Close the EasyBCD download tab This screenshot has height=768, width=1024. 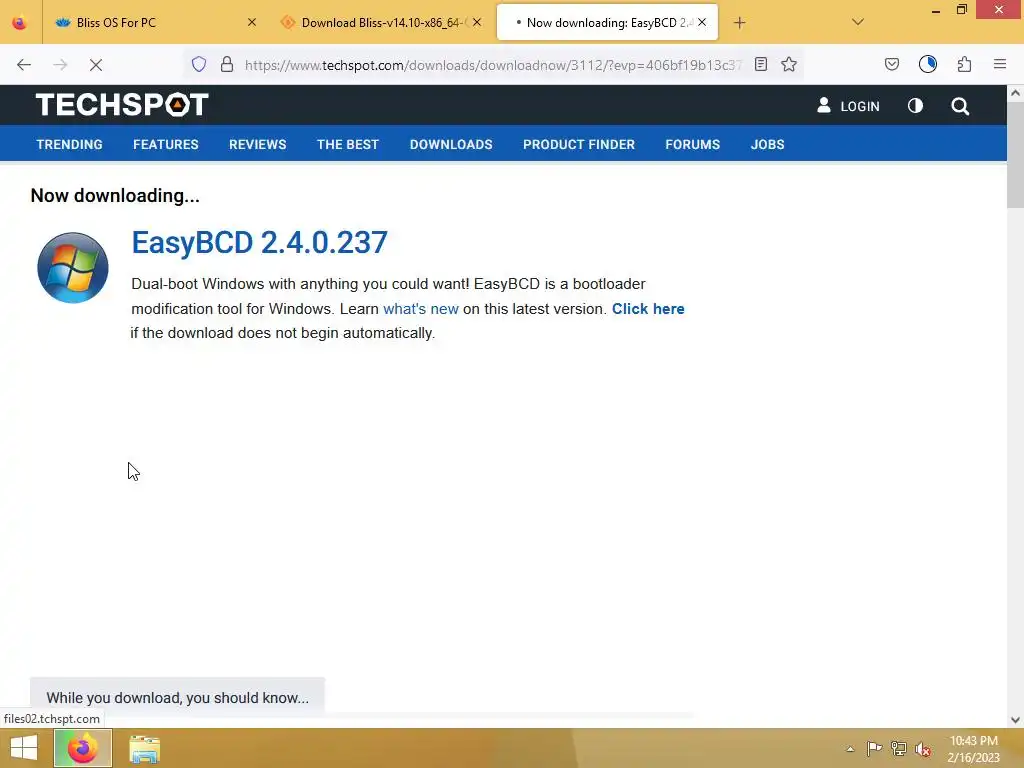[702, 22]
